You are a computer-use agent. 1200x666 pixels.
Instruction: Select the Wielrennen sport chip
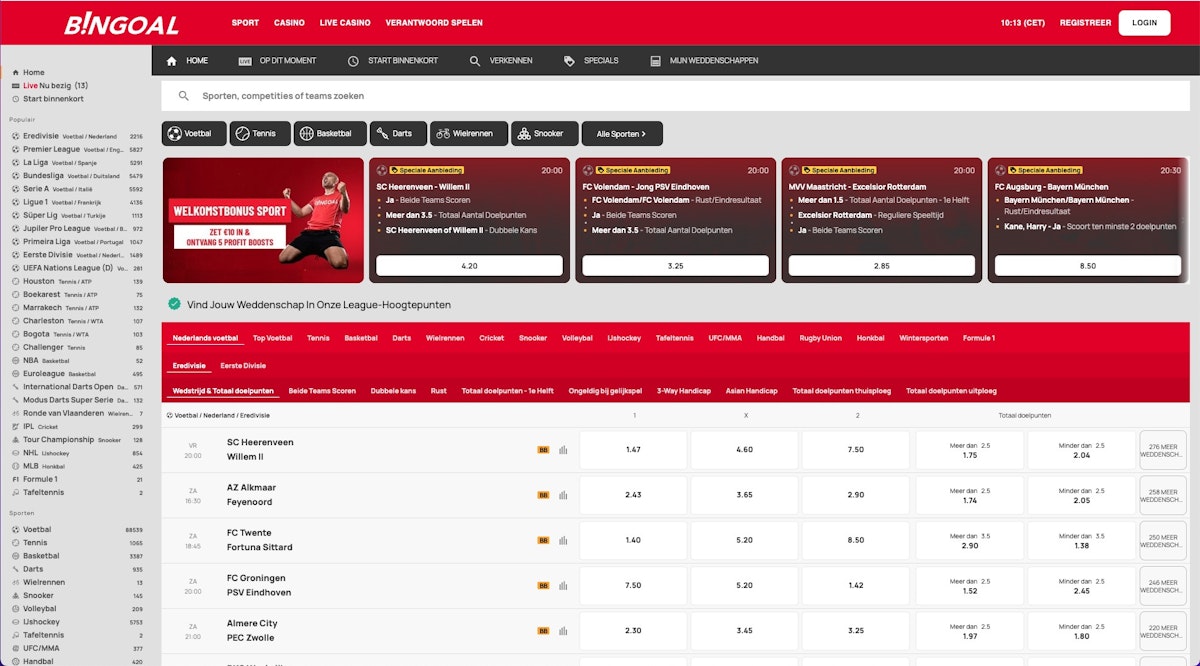click(x=468, y=133)
